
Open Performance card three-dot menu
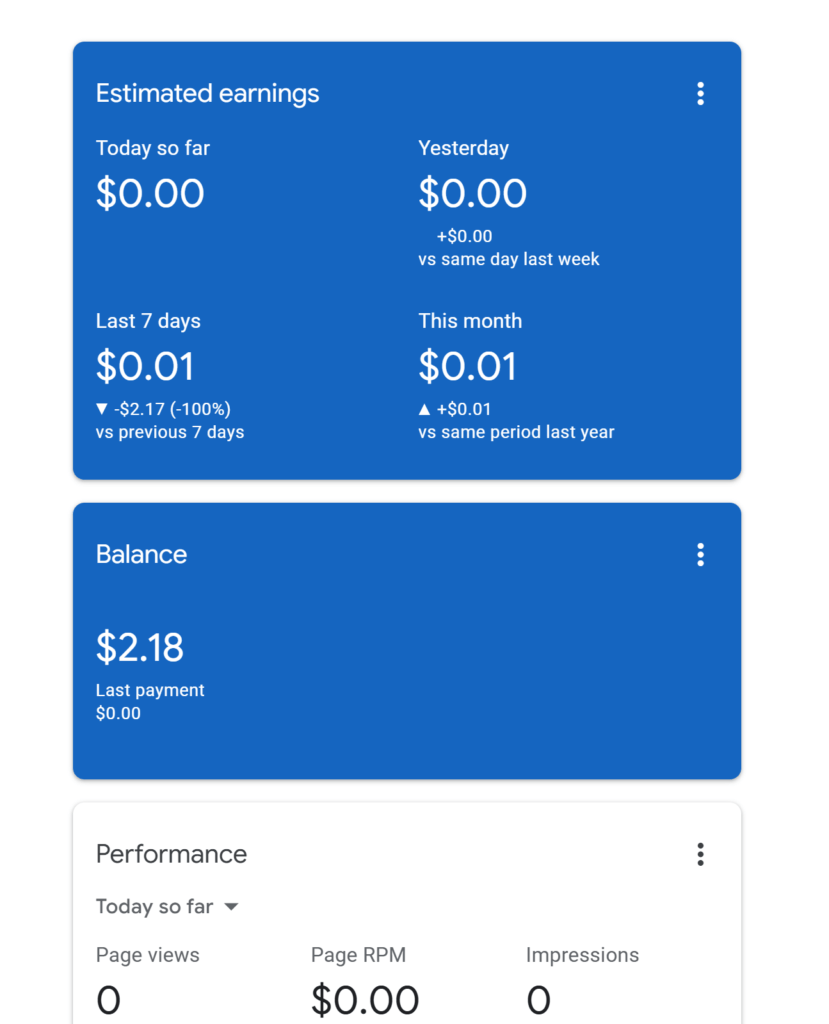(700, 854)
